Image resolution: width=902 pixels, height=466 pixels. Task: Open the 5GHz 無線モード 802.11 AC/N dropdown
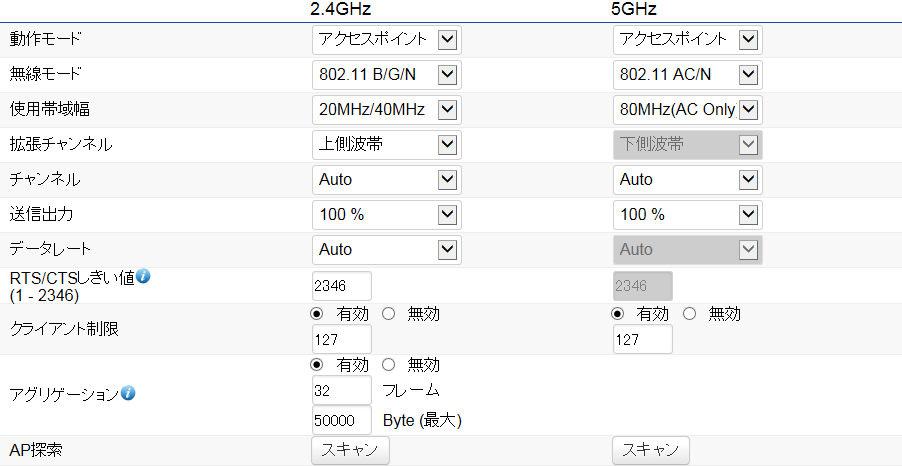[x=687, y=75]
